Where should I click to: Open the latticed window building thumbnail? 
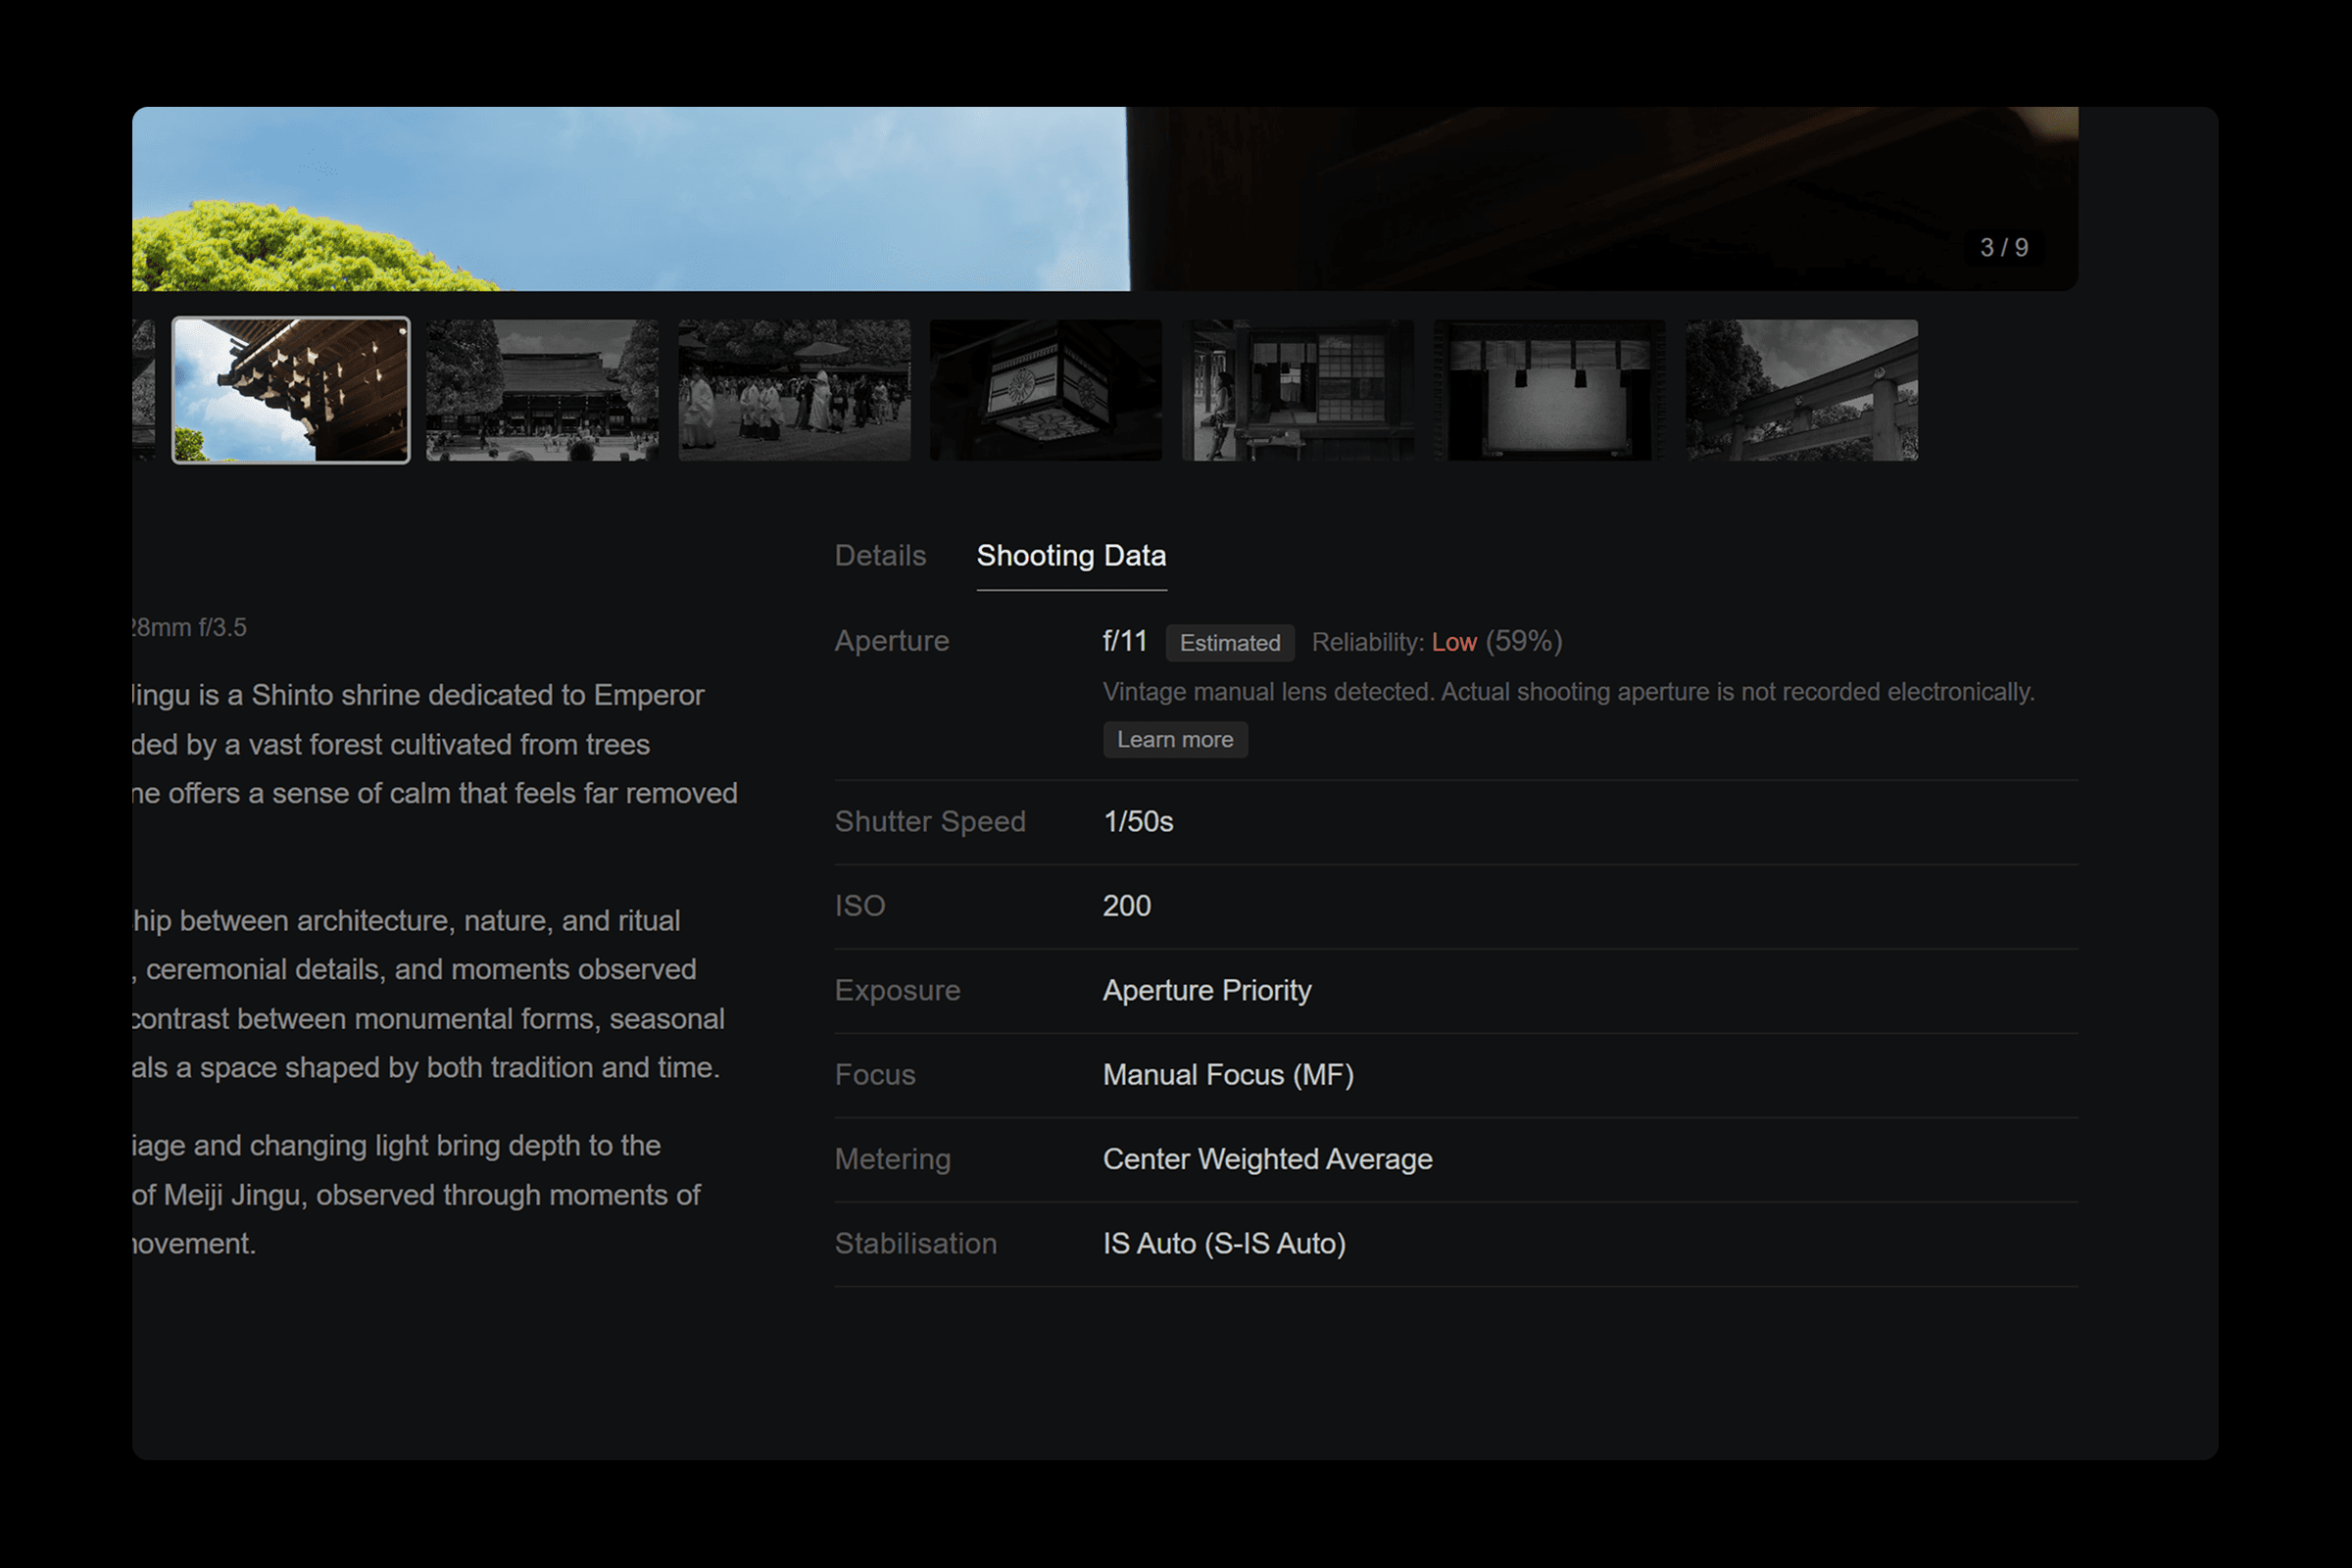tap(1298, 390)
